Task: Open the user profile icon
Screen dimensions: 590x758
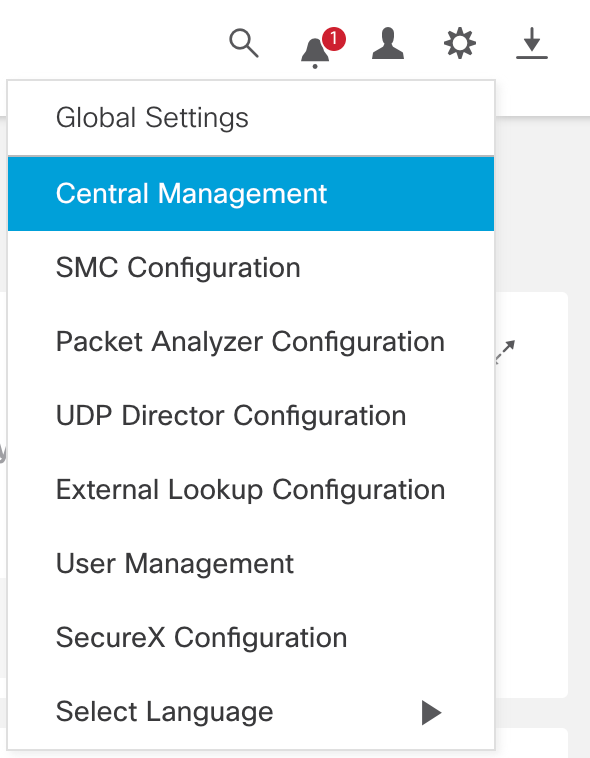Action: pyautogui.click(x=388, y=44)
